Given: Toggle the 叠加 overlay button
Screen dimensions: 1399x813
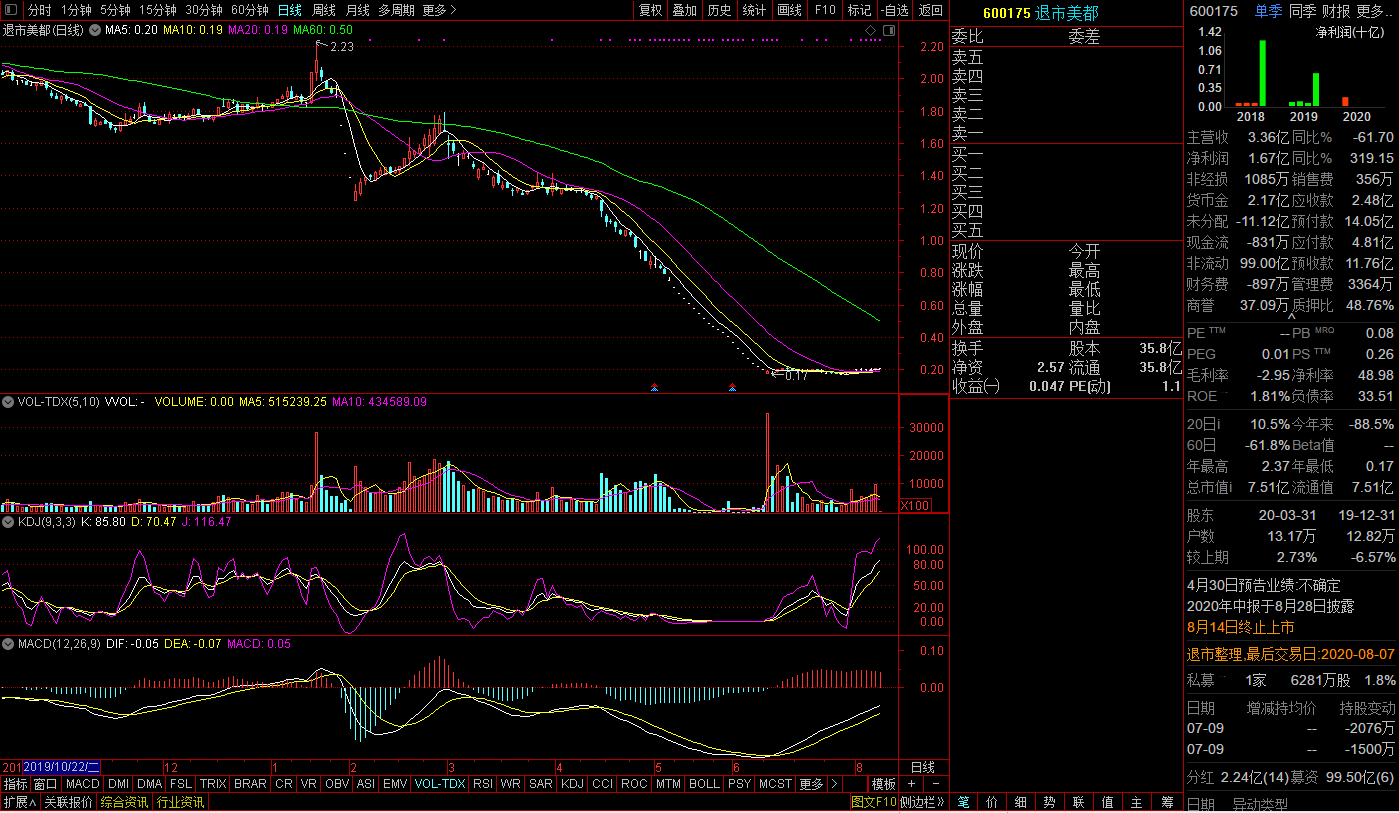Looking at the screenshot, I should 684,10.
